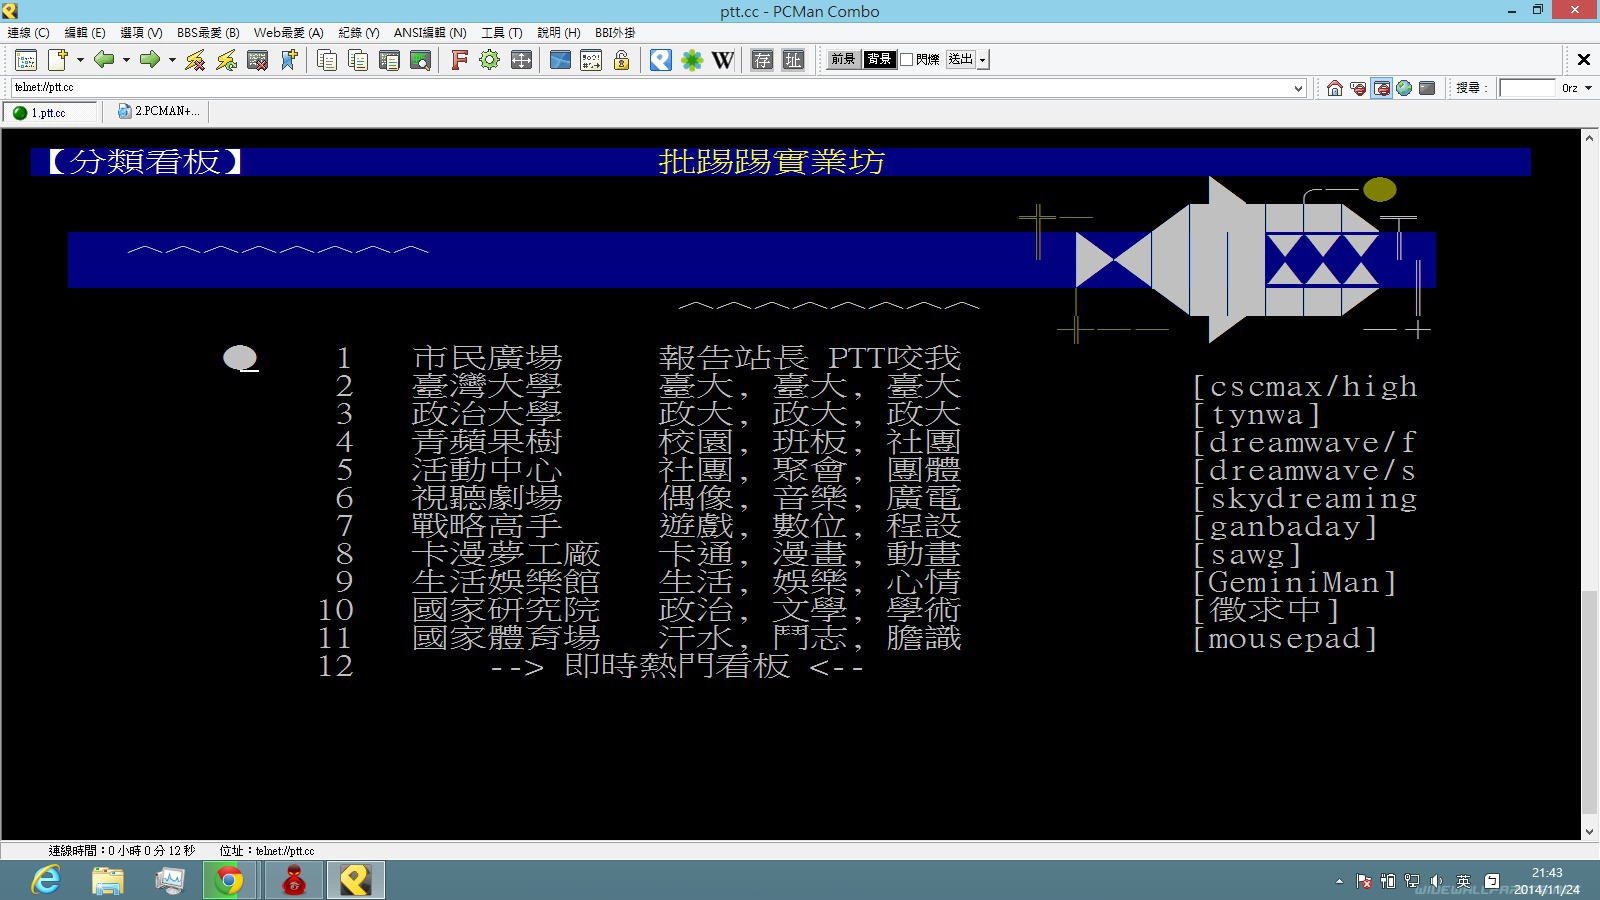Open settings with the green gear icon

point(489,60)
